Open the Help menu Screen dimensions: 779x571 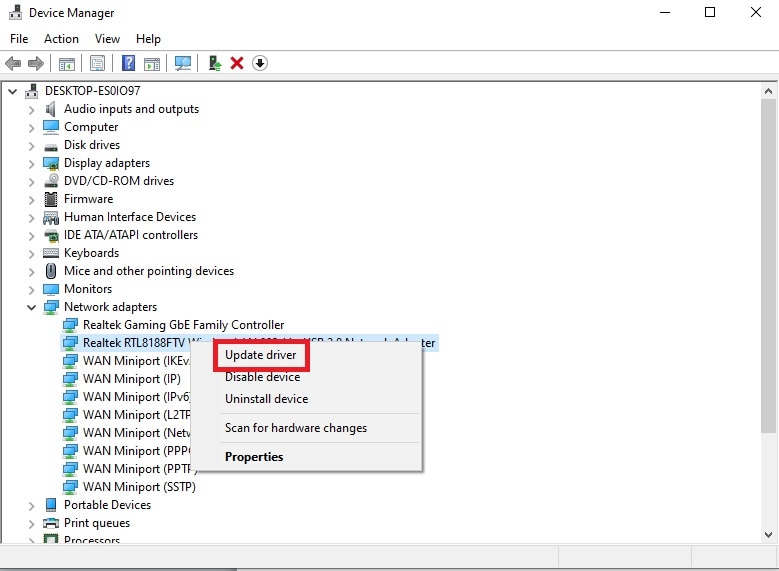(x=148, y=39)
